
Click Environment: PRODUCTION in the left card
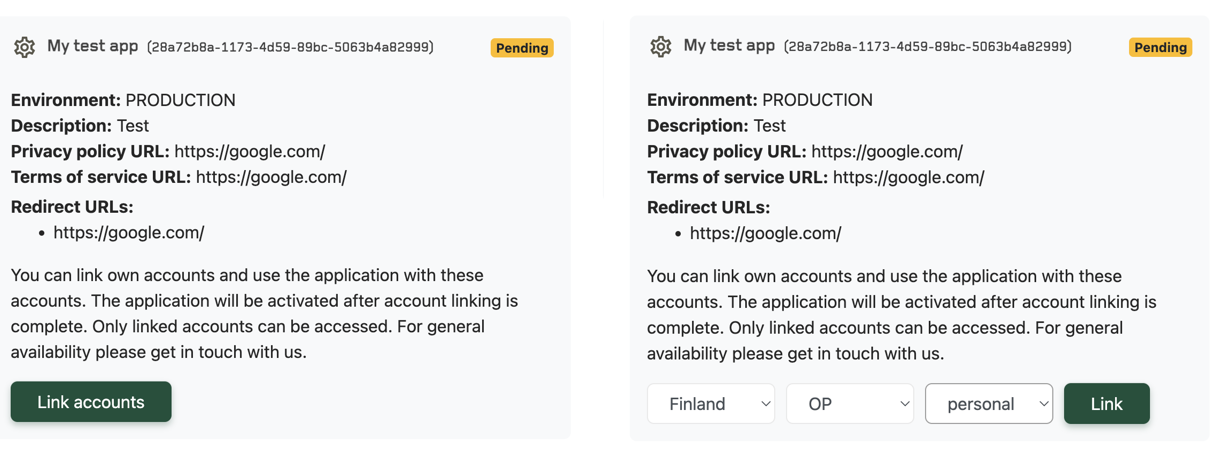click(124, 100)
